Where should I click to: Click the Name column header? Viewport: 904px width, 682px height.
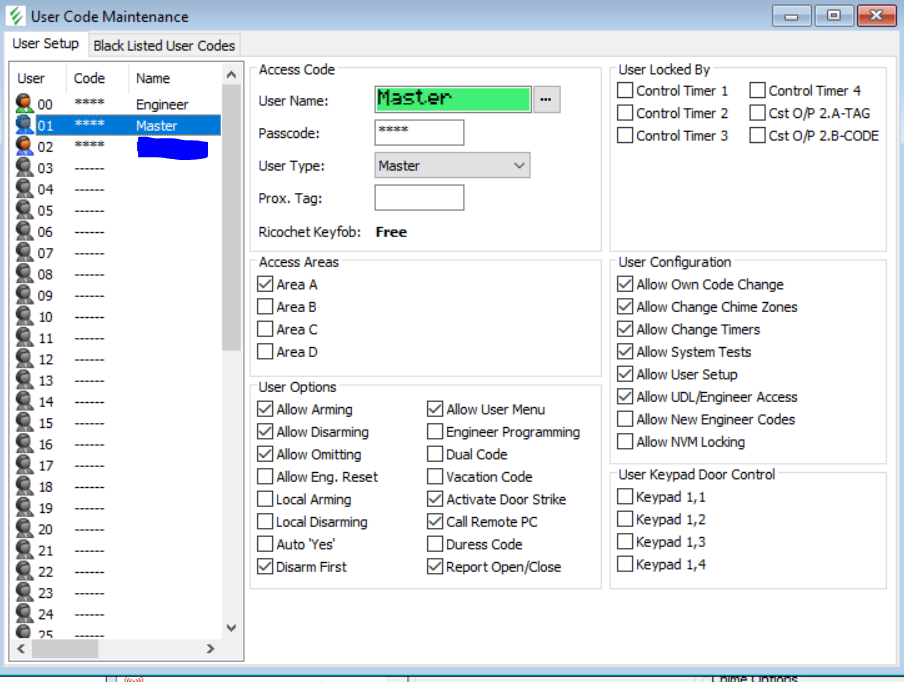[153, 78]
